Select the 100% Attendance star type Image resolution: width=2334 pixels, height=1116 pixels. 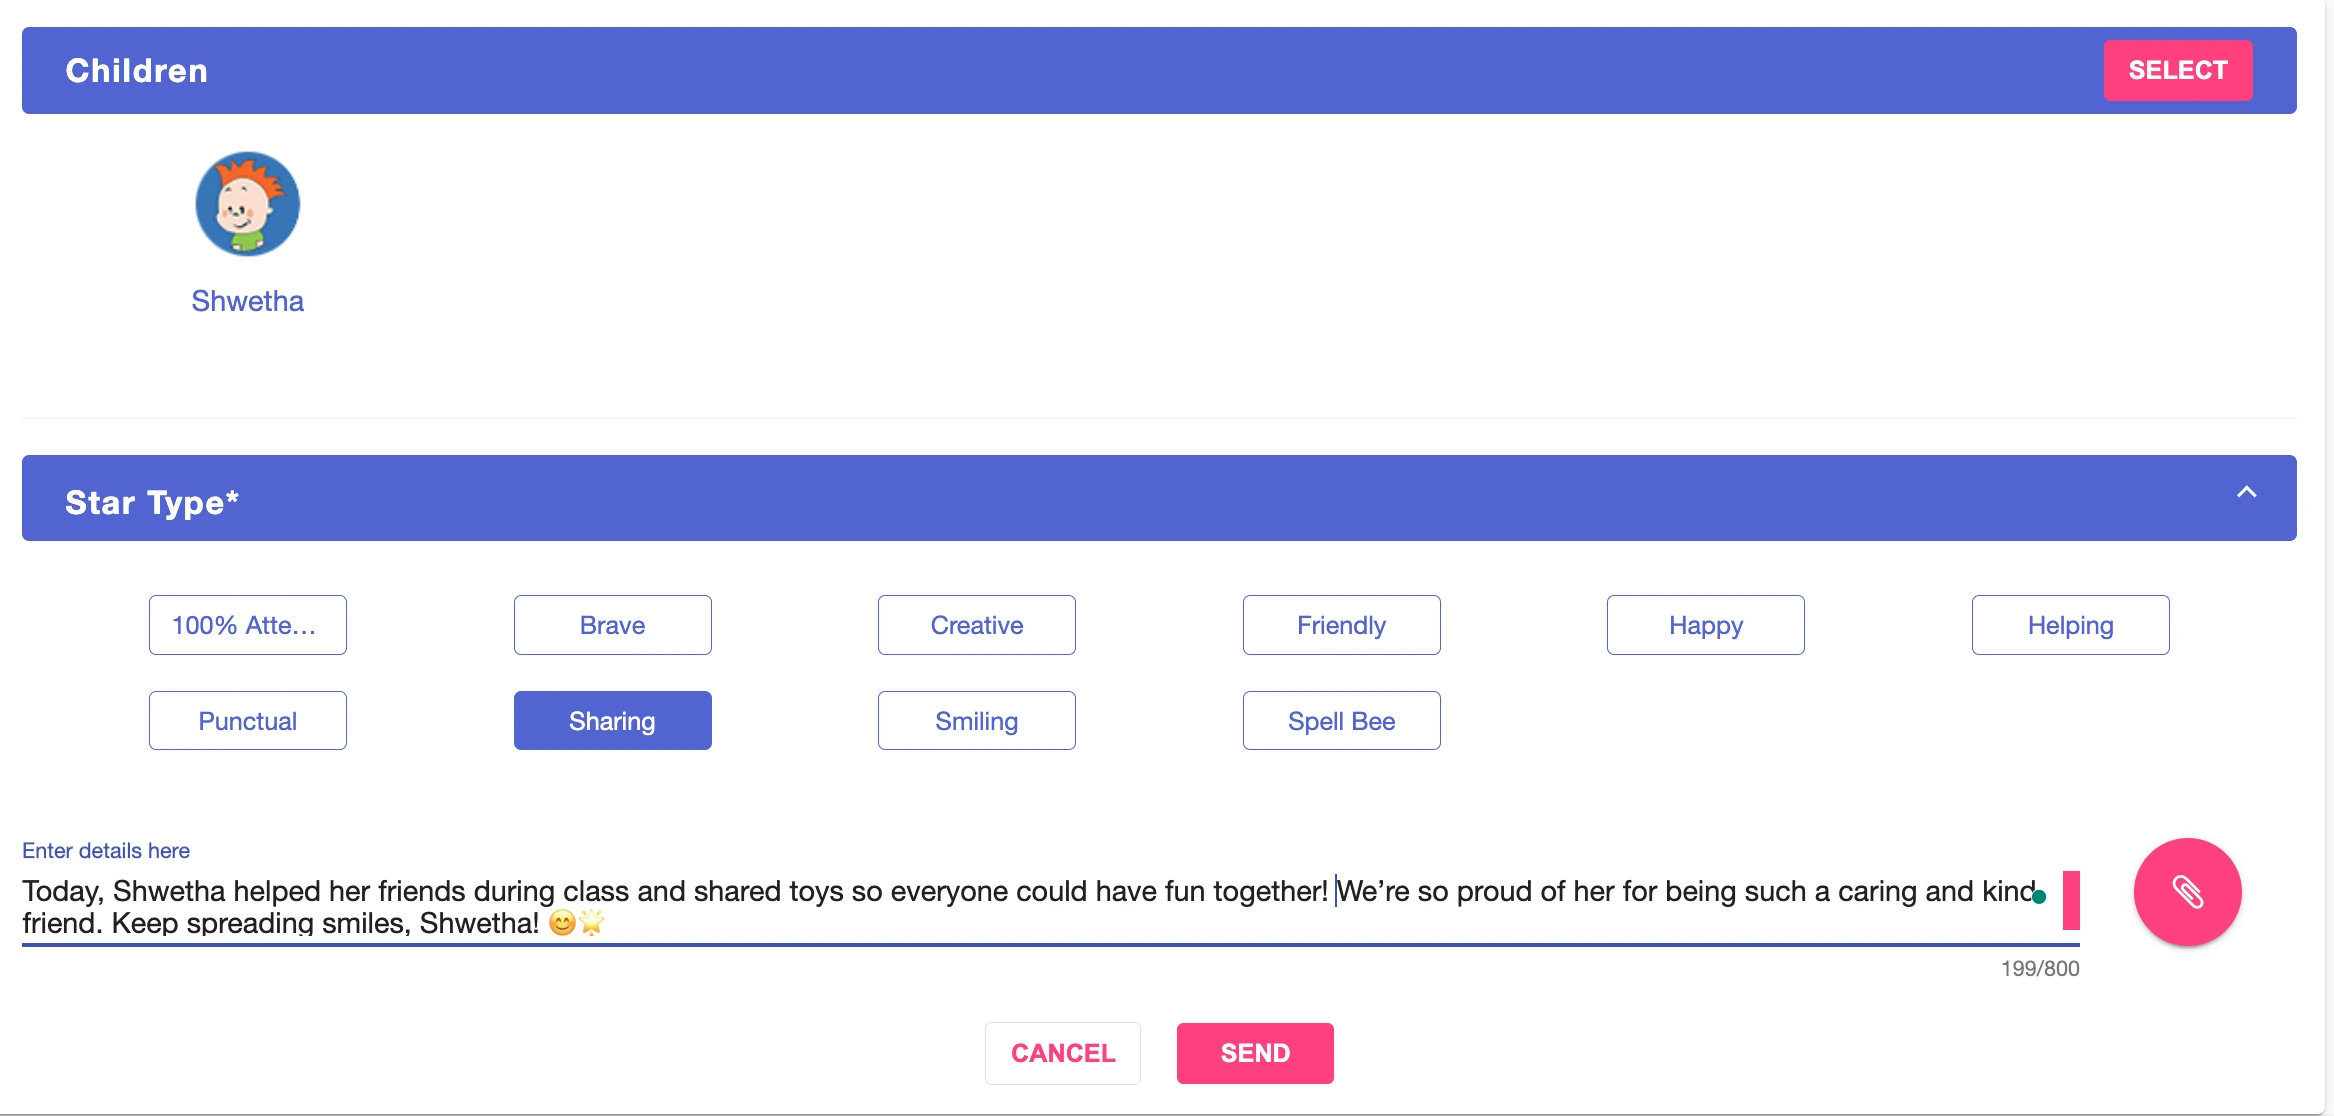click(248, 625)
